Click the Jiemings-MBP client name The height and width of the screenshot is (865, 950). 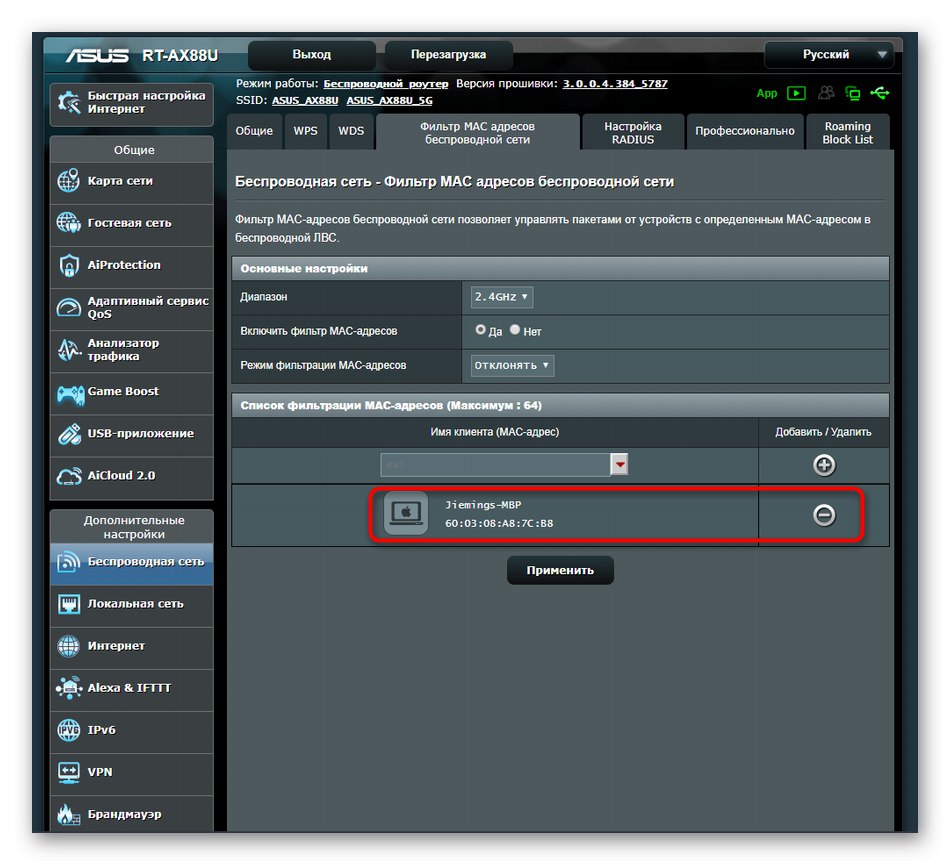(x=483, y=505)
